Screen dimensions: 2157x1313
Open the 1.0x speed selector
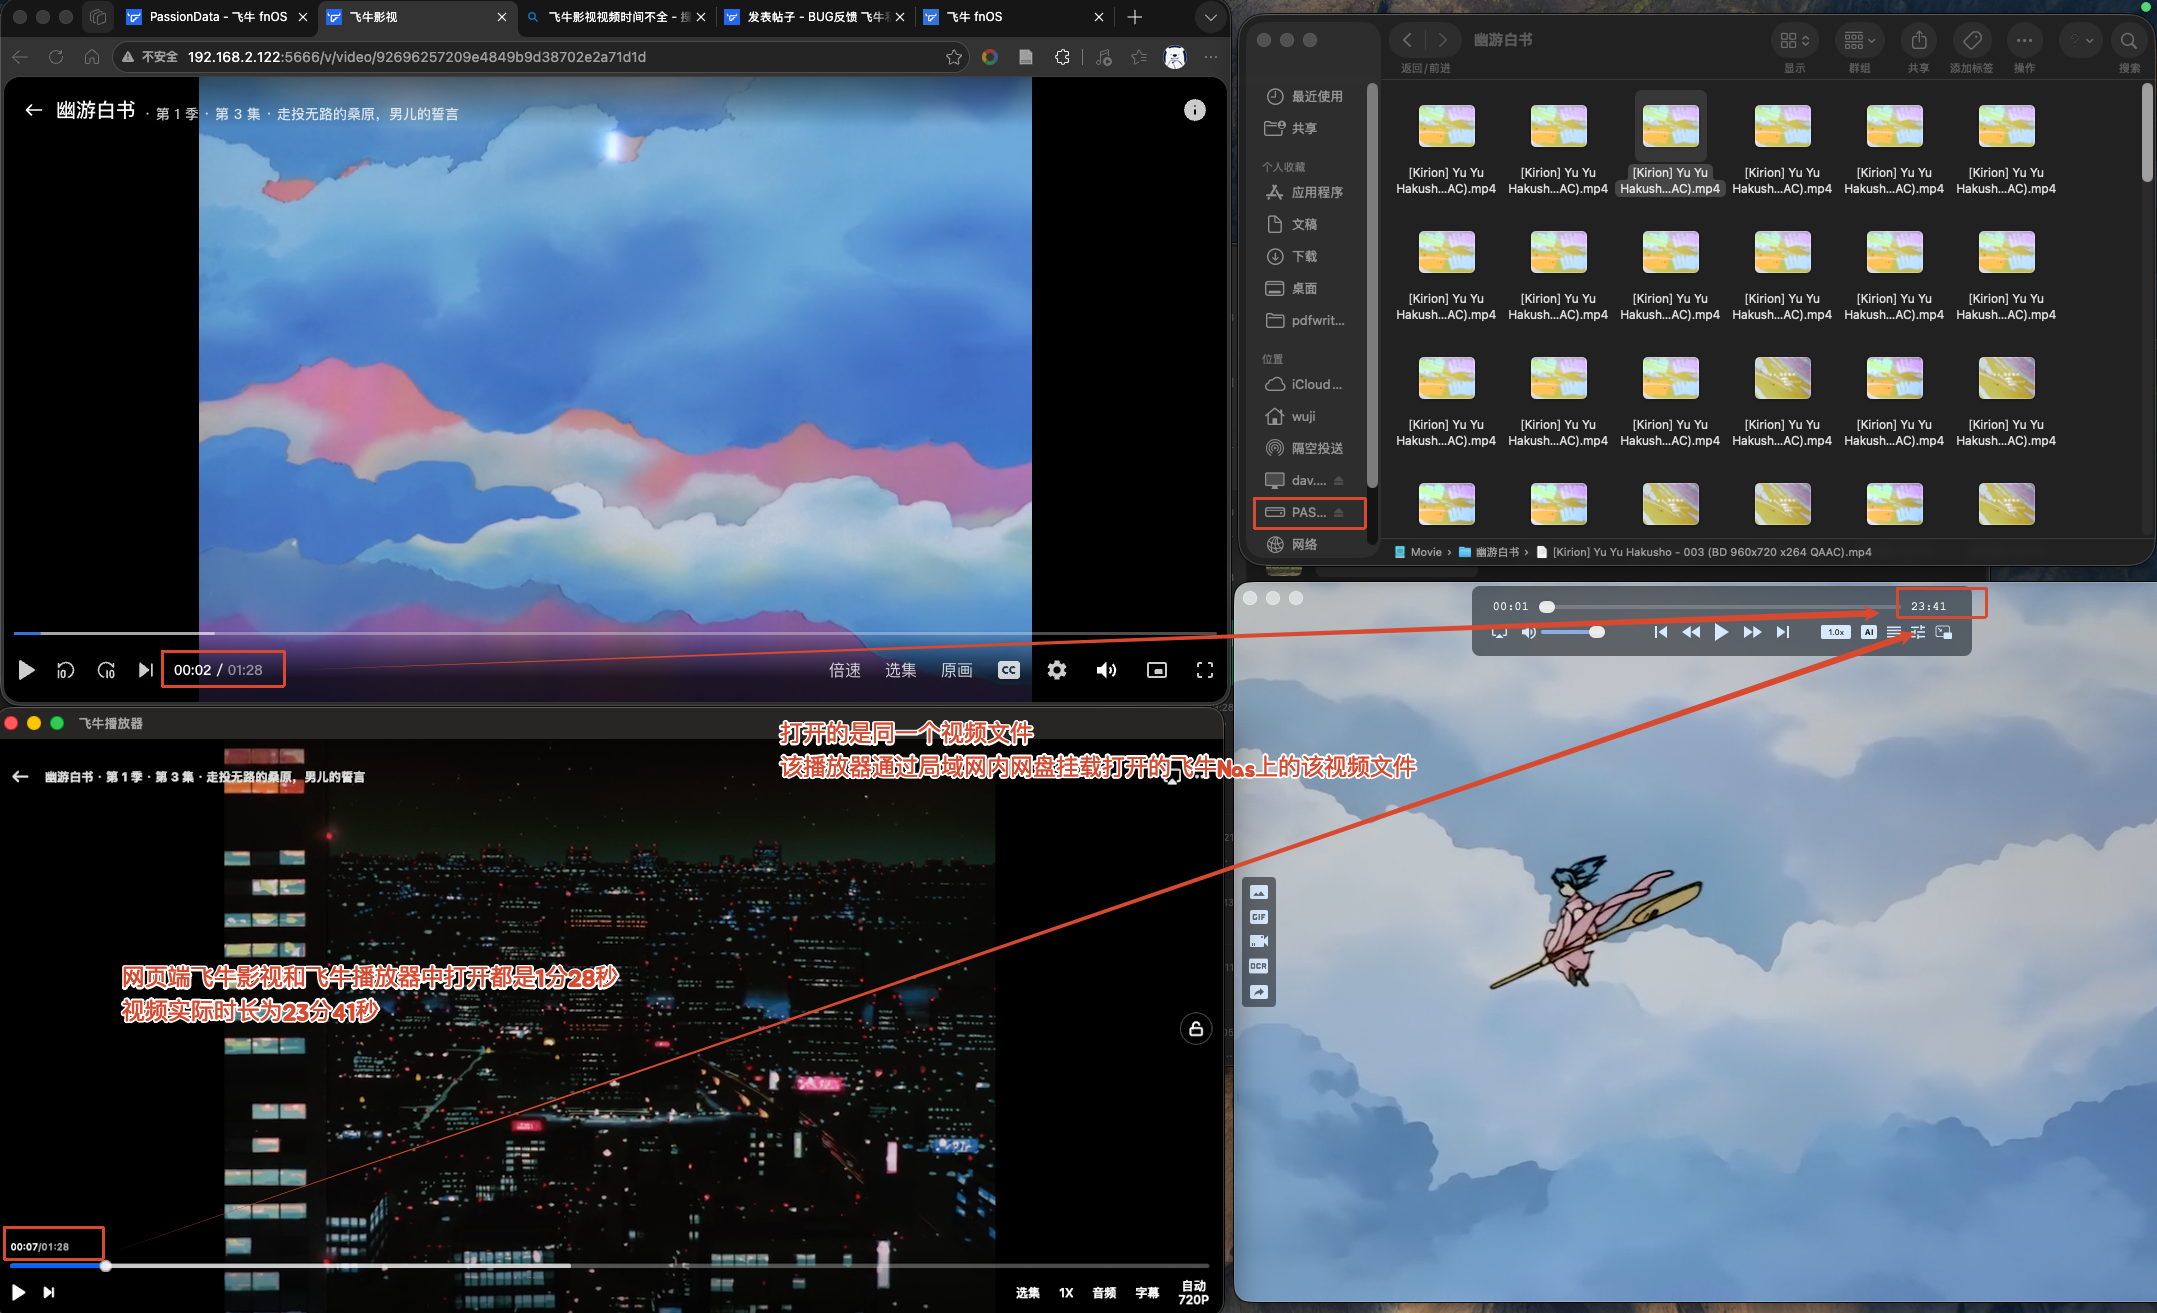[x=1835, y=632]
